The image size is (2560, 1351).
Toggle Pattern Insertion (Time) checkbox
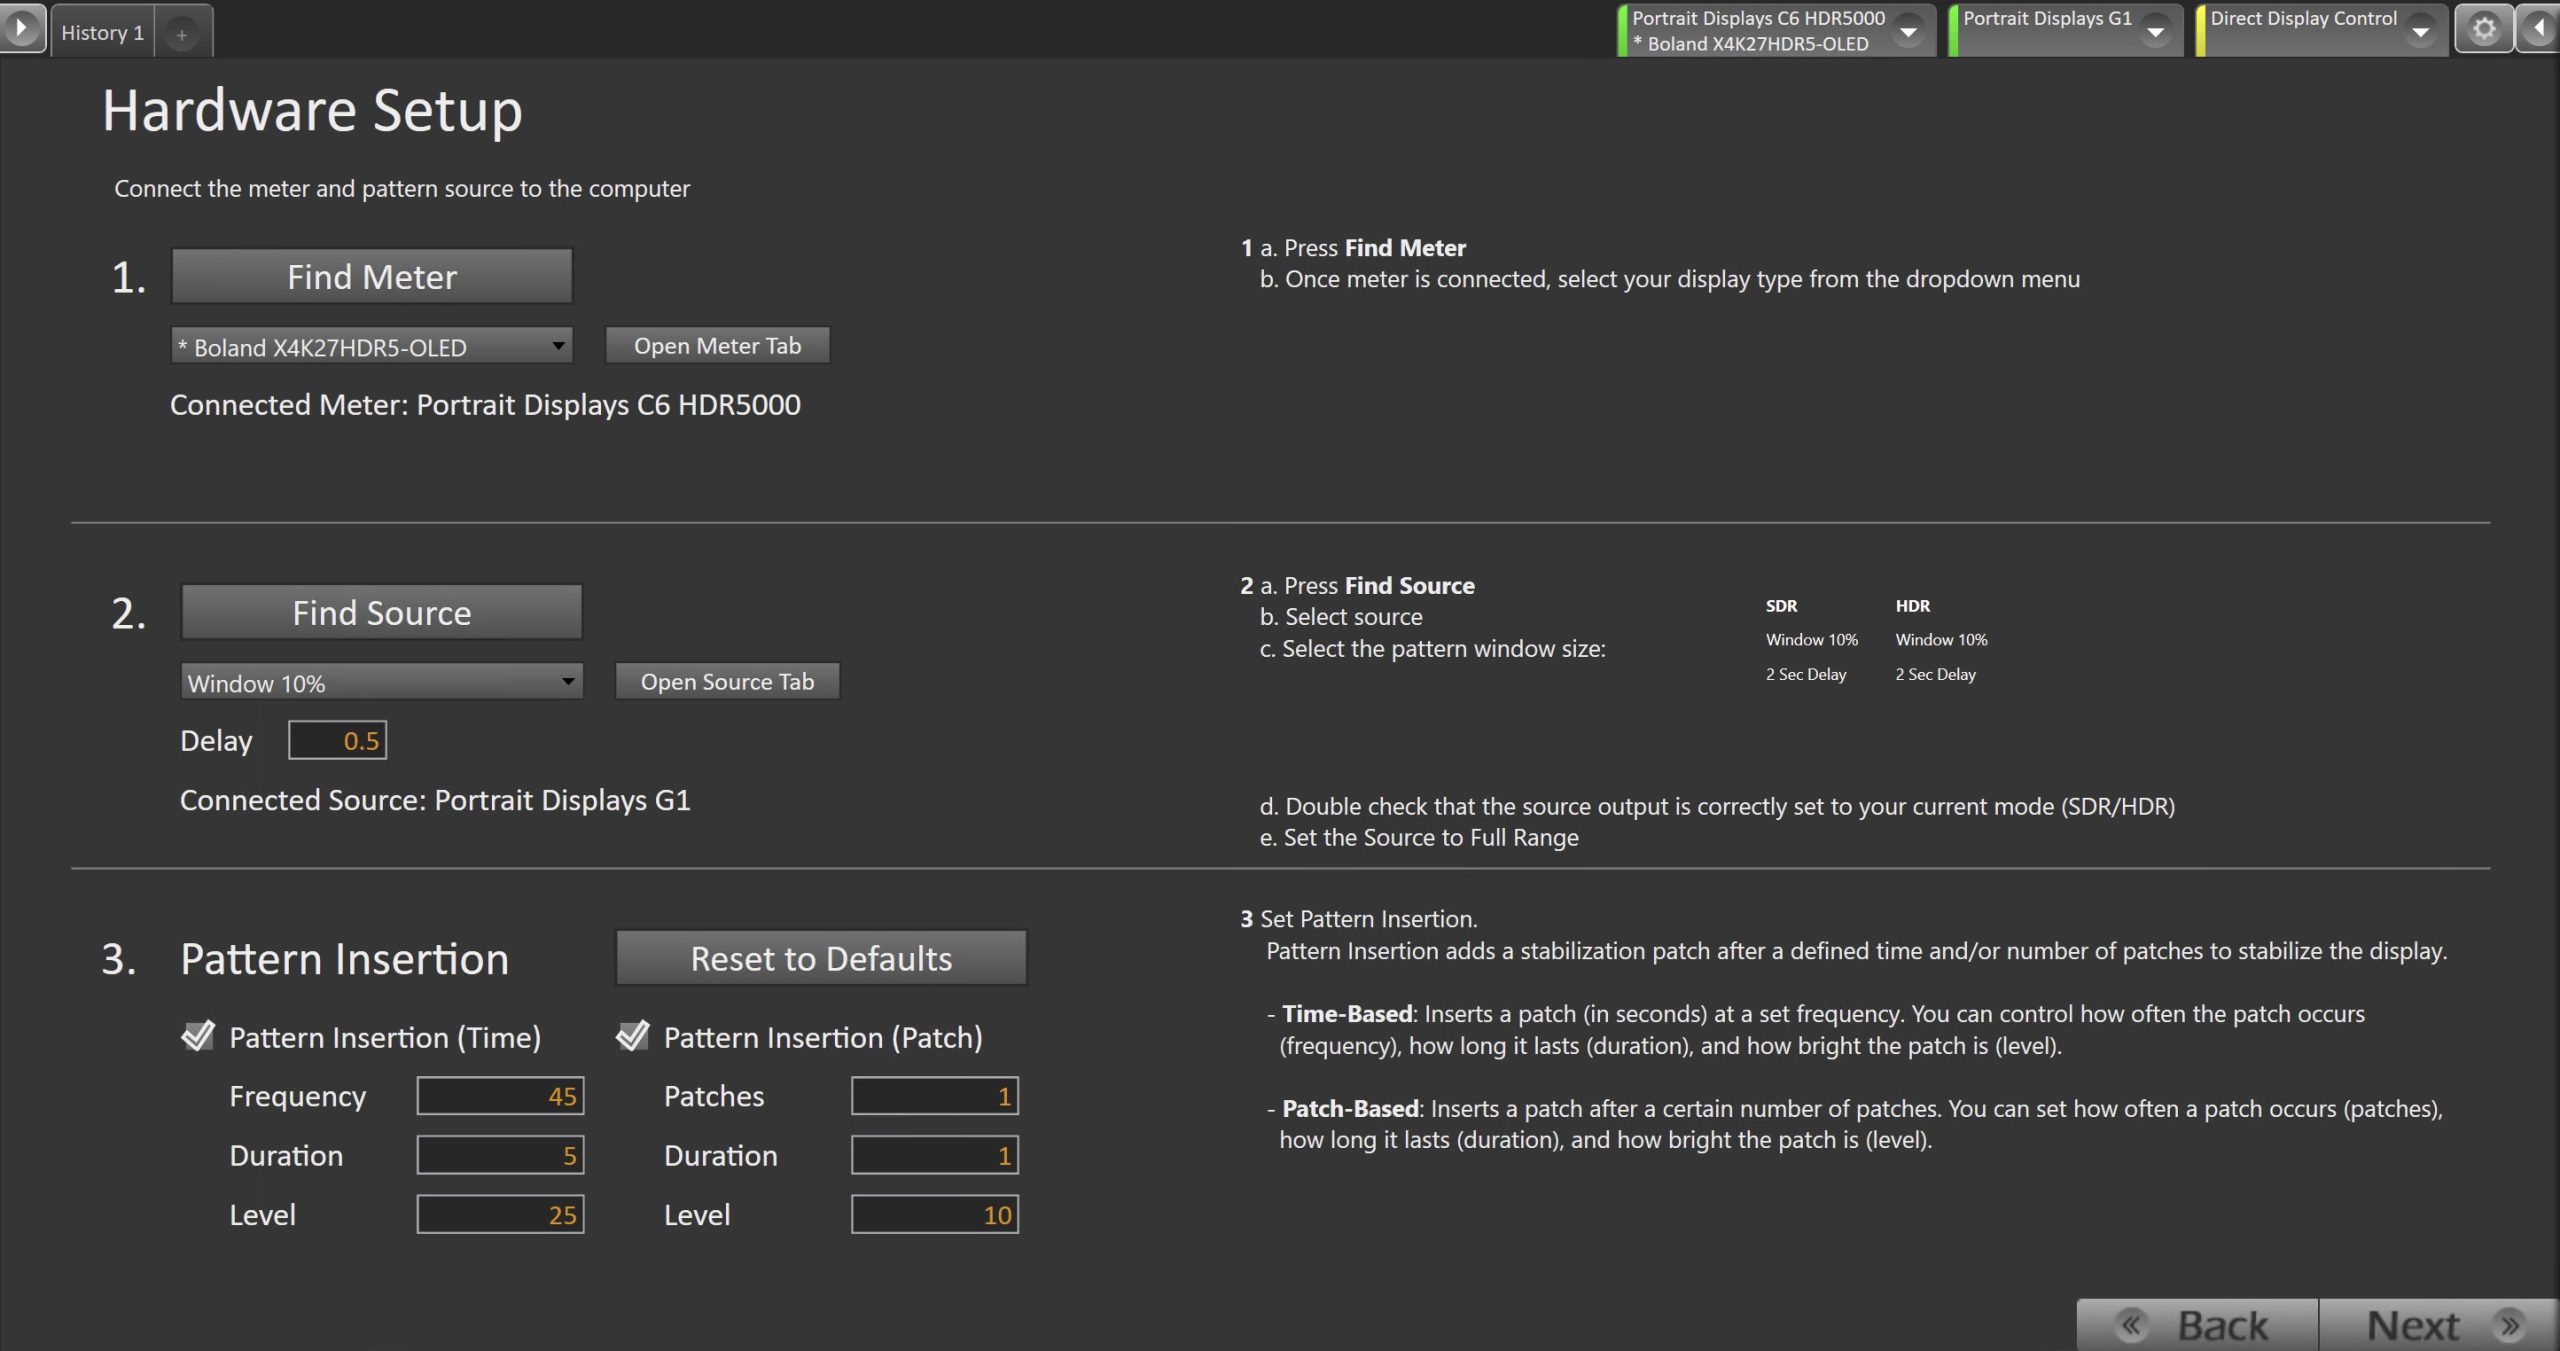click(198, 1036)
